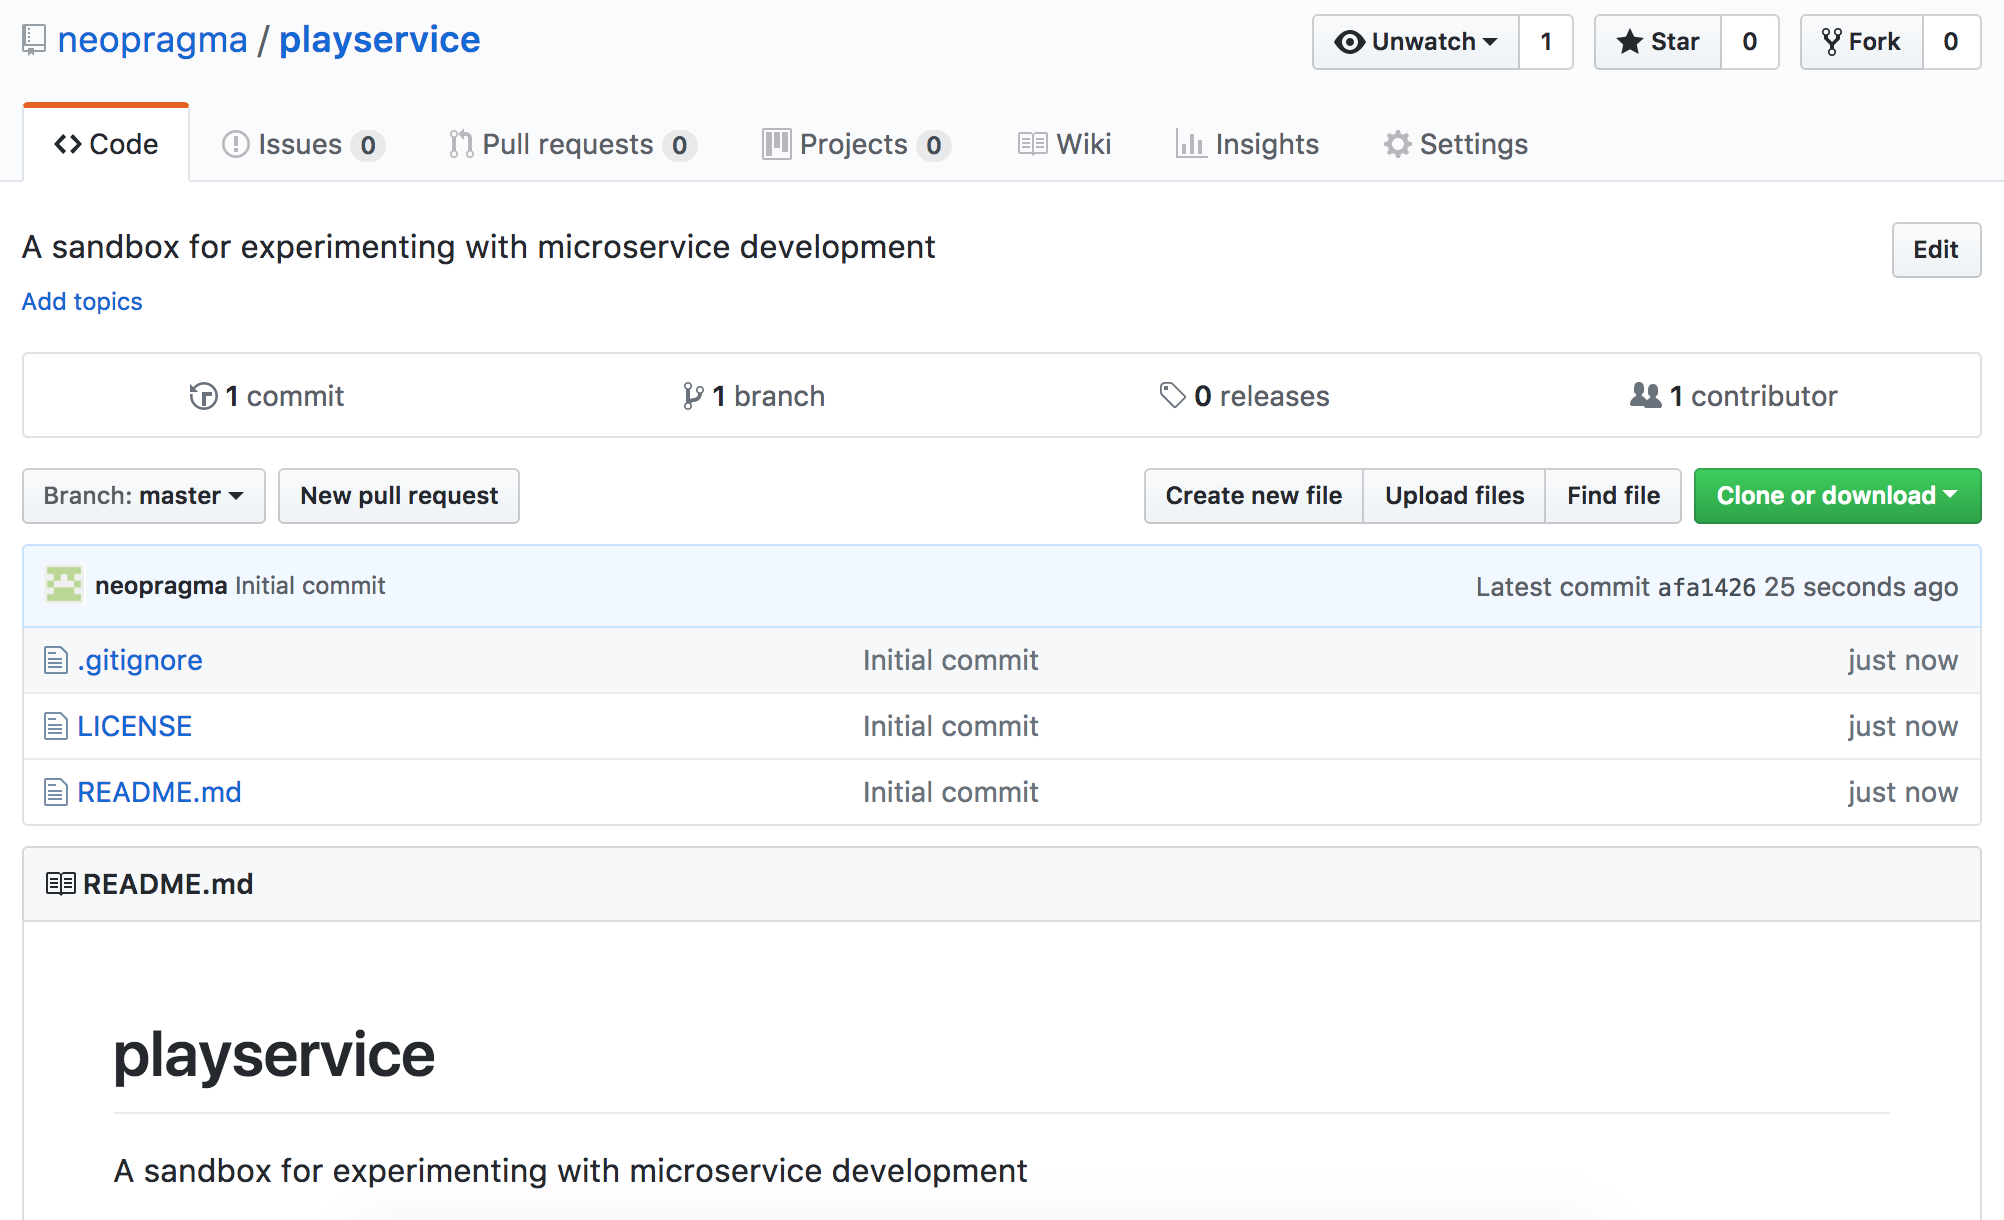
Task: Click the Issues exclamation icon
Action: [x=235, y=144]
